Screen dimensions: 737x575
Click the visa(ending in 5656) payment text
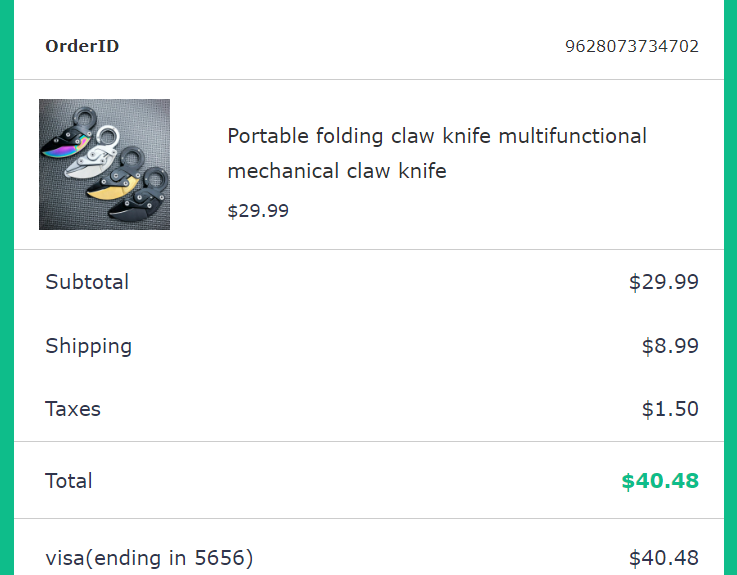pyautogui.click(x=149, y=558)
